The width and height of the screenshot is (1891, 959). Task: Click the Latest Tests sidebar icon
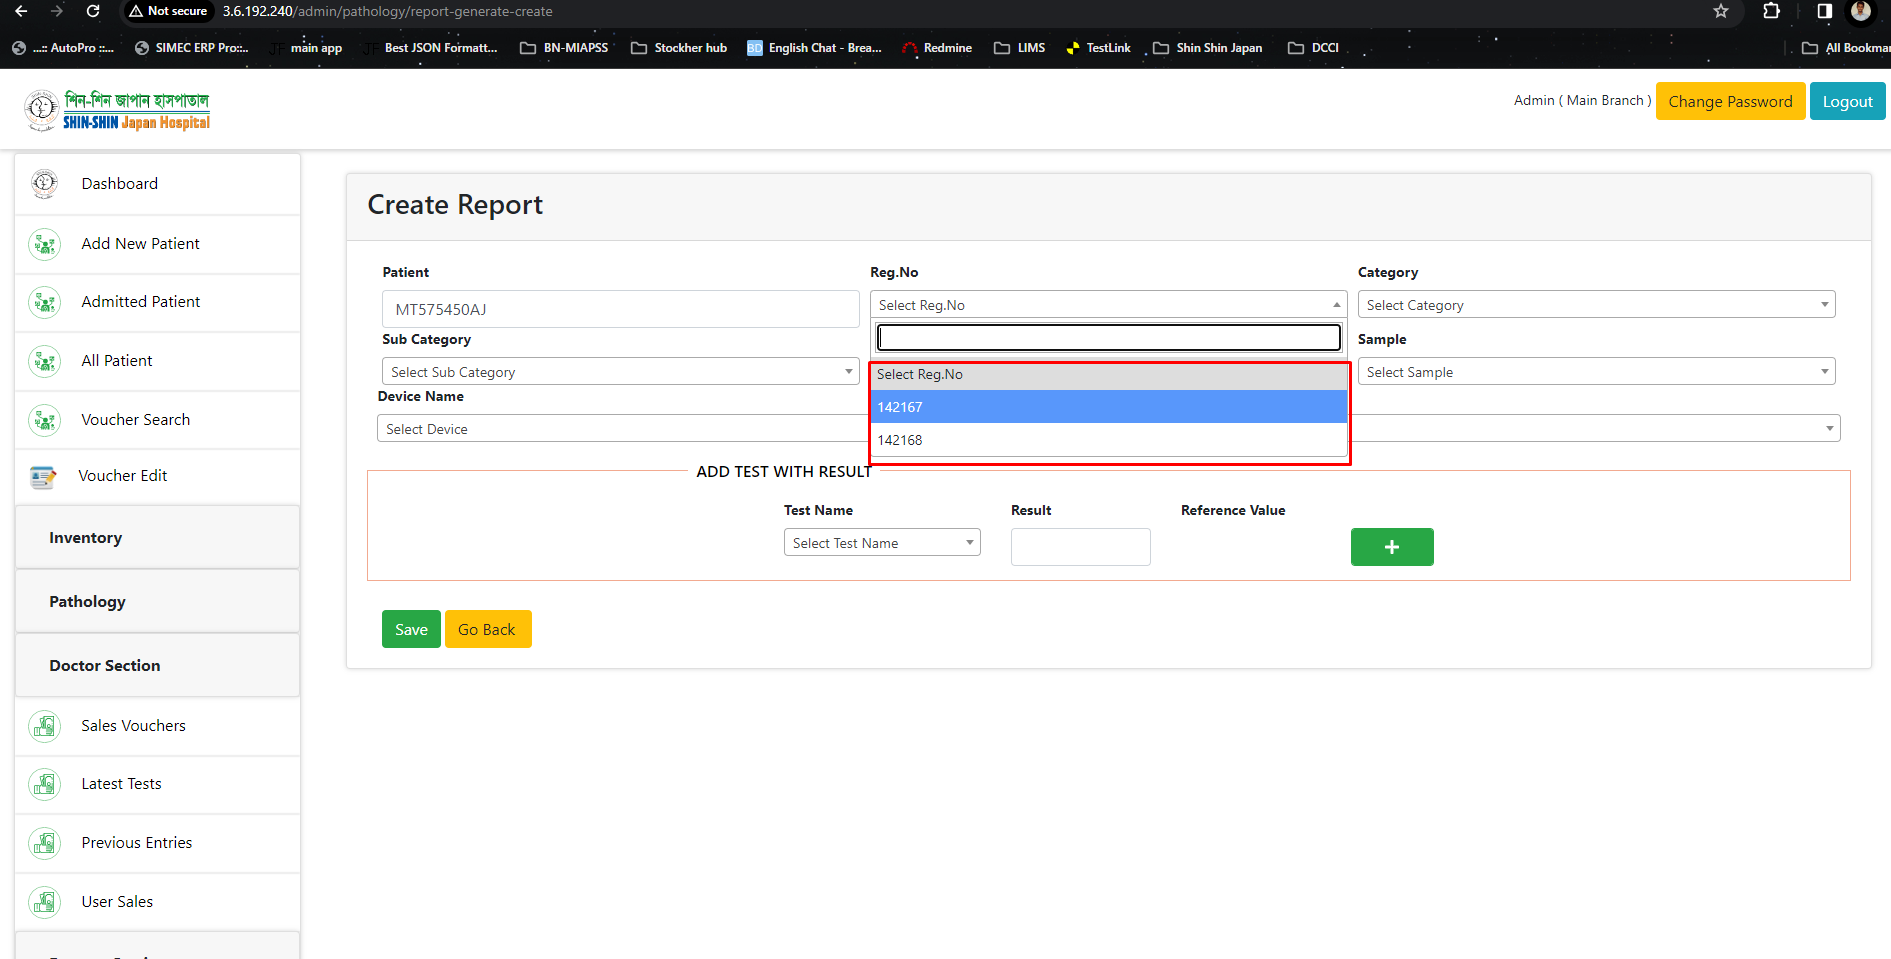pyautogui.click(x=44, y=785)
